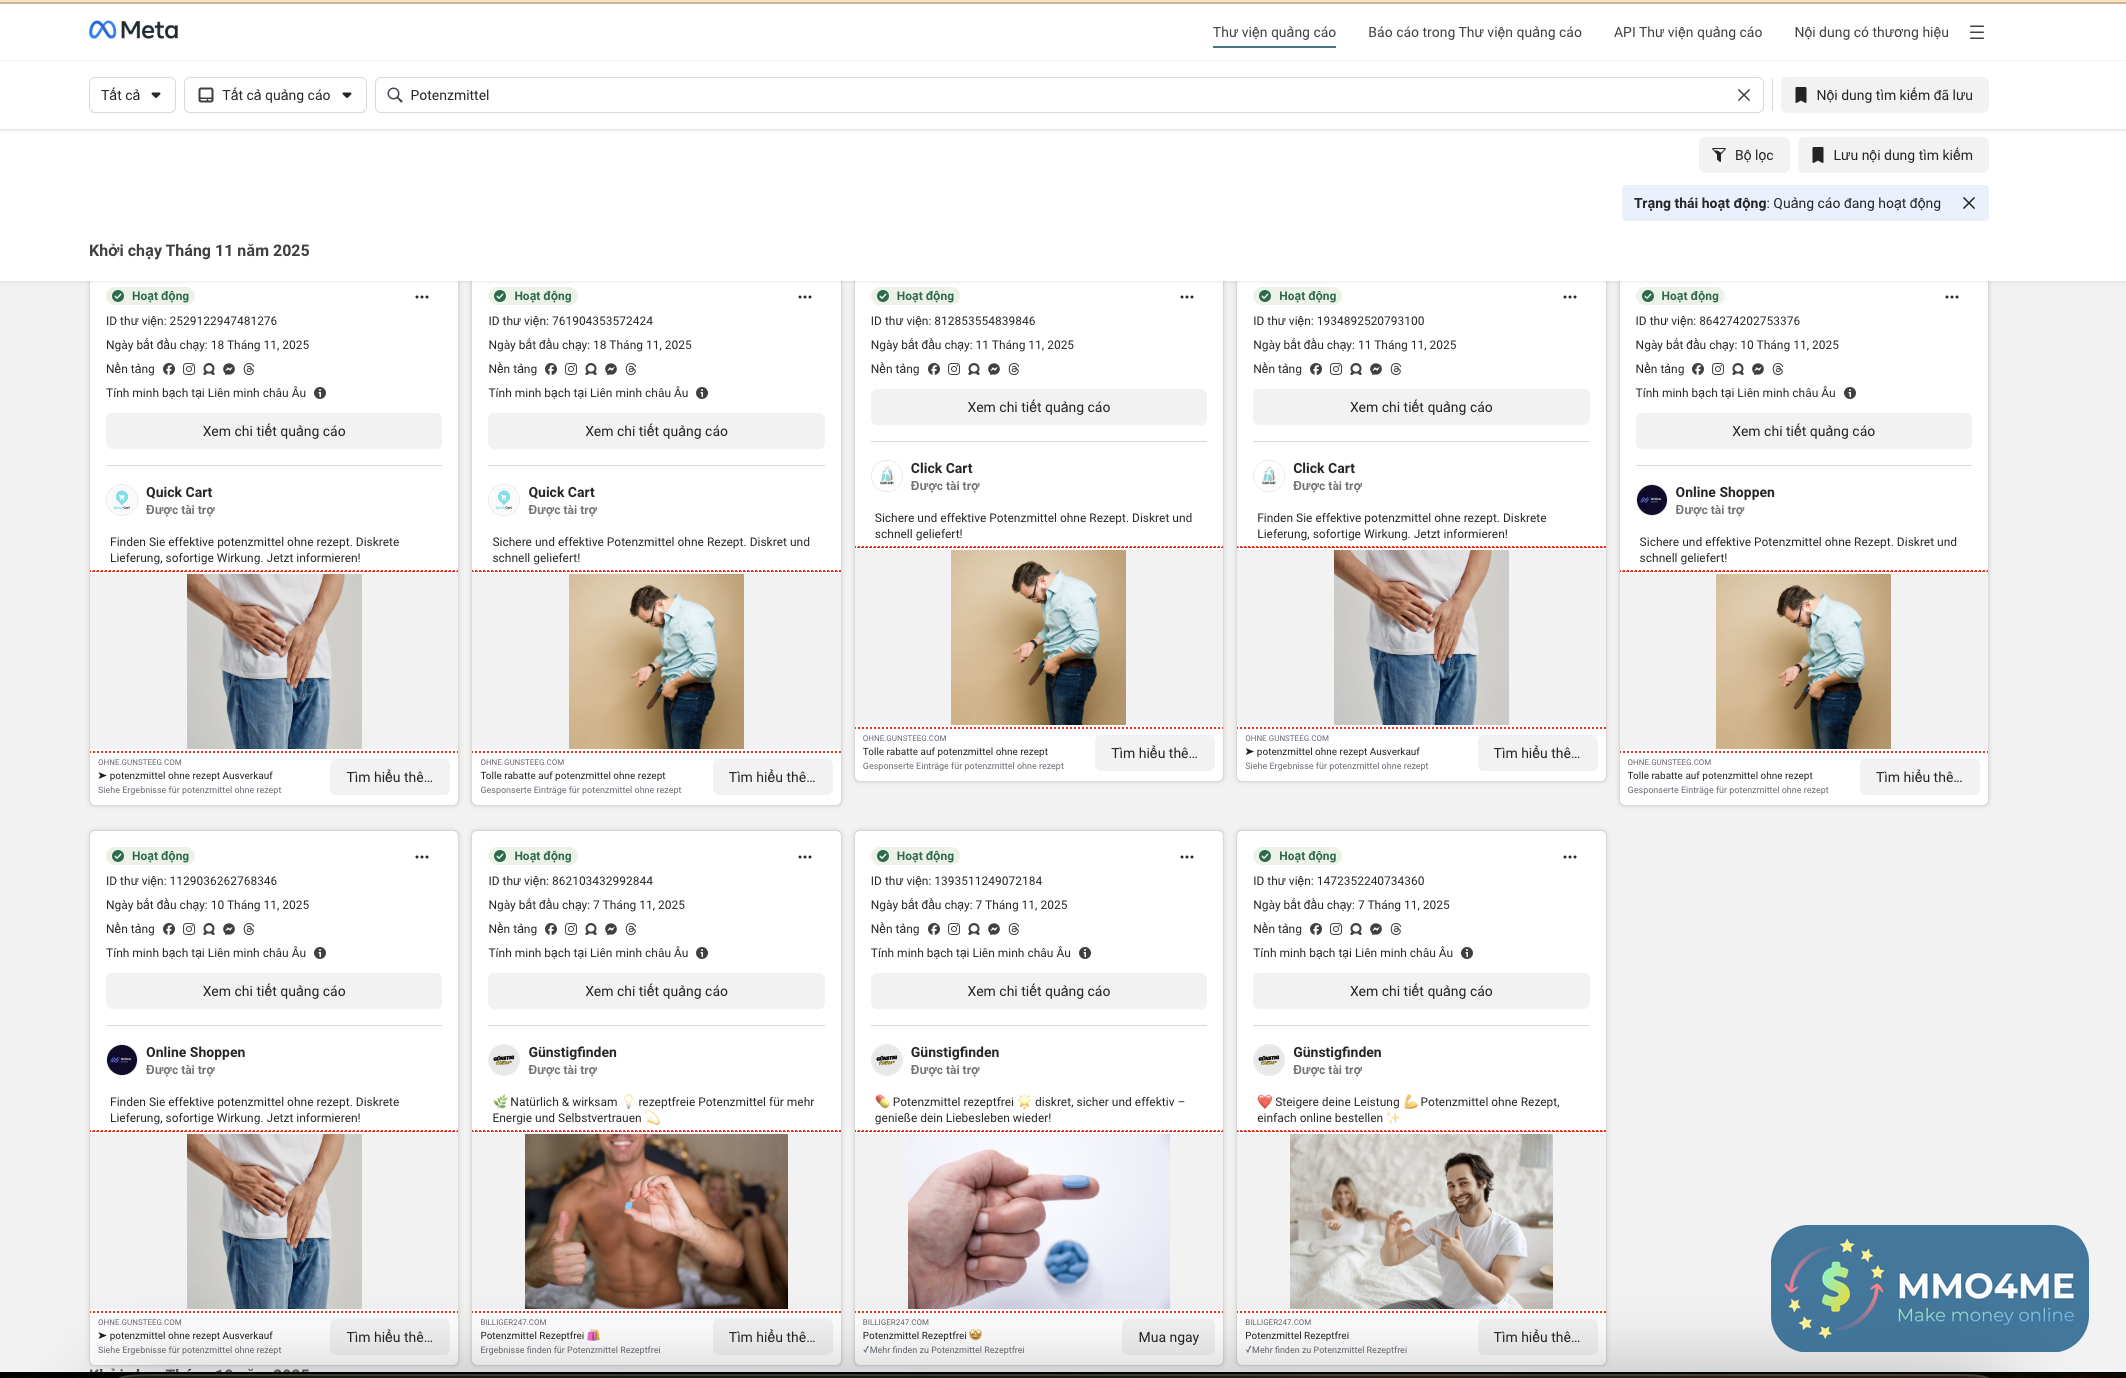Open three-dot menu on ad 2529122947481276
Image resolution: width=2126 pixels, height=1378 pixels.
coord(422,297)
